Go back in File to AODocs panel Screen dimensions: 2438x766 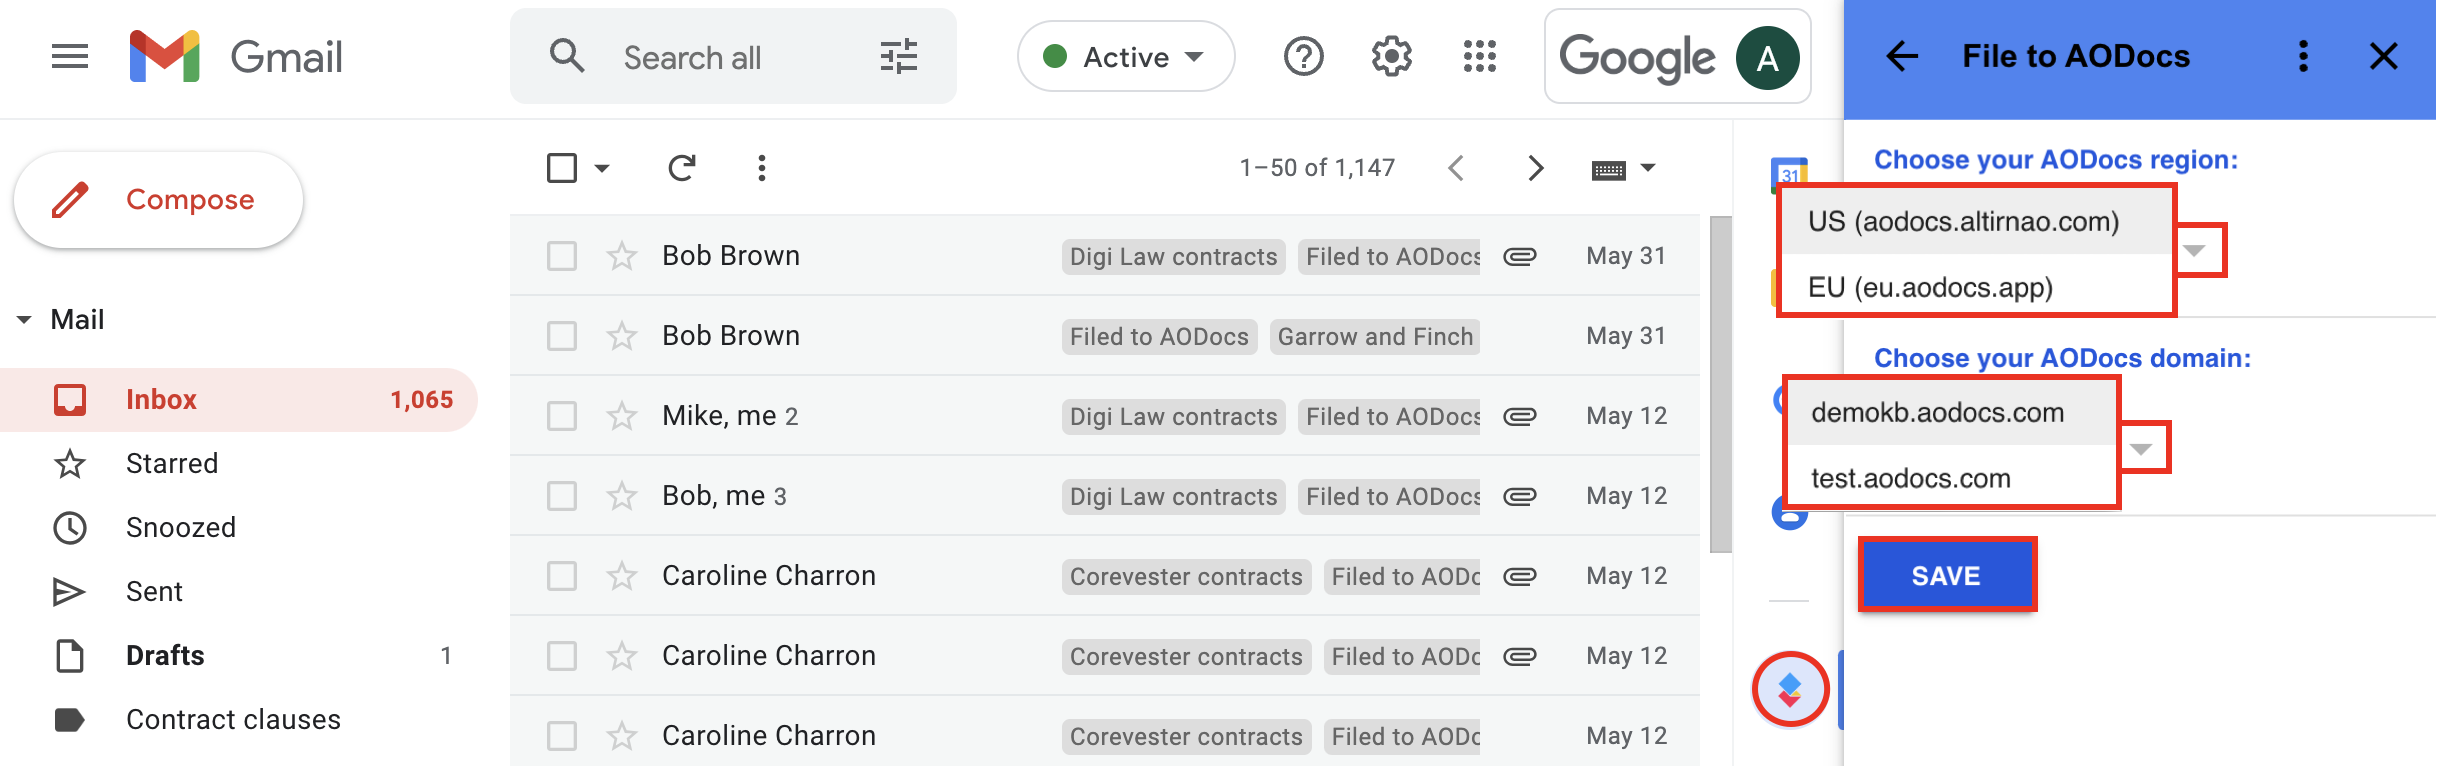point(1901,57)
